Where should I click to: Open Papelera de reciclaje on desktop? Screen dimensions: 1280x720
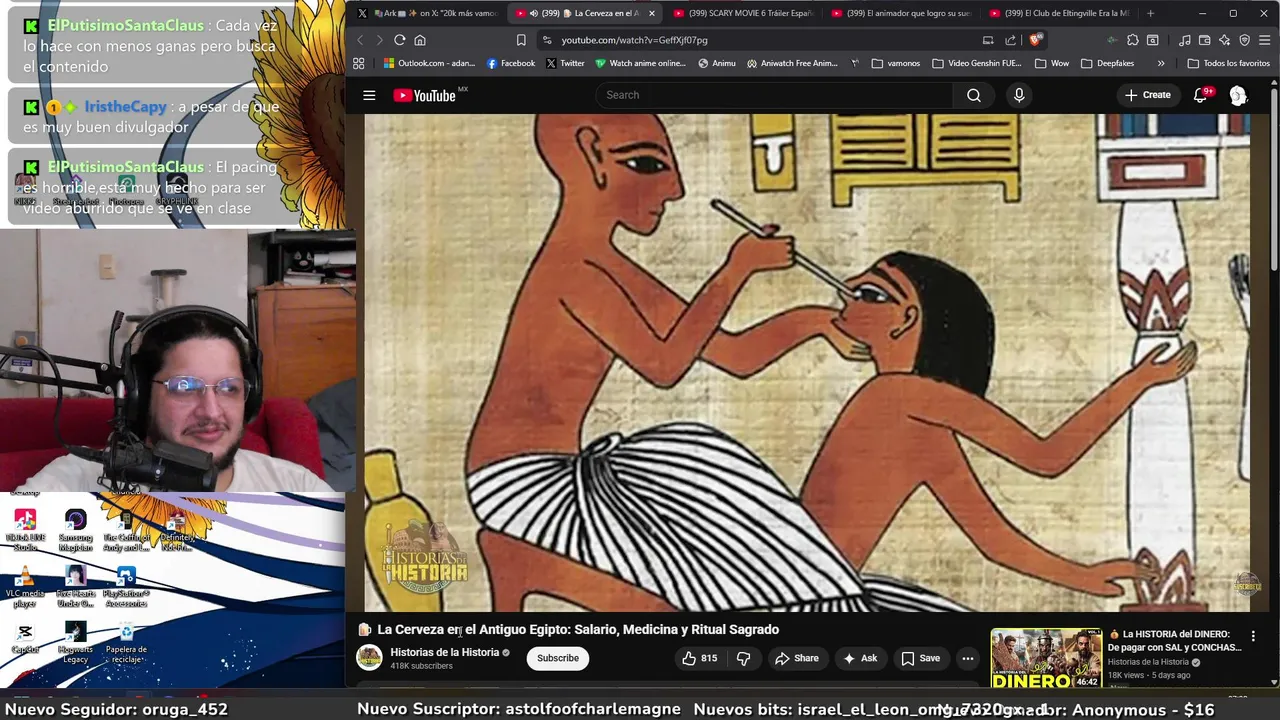point(126,643)
